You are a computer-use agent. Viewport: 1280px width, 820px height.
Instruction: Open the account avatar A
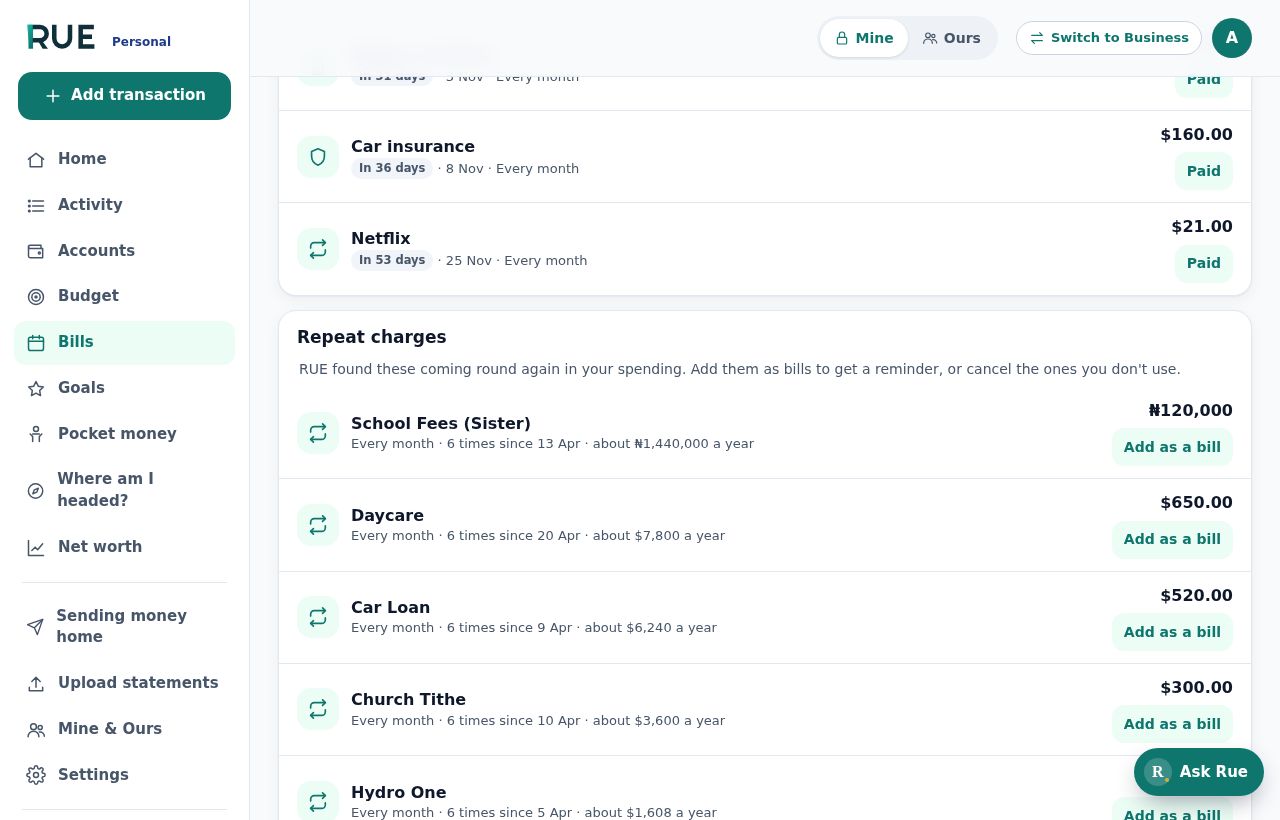tap(1232, 38)
